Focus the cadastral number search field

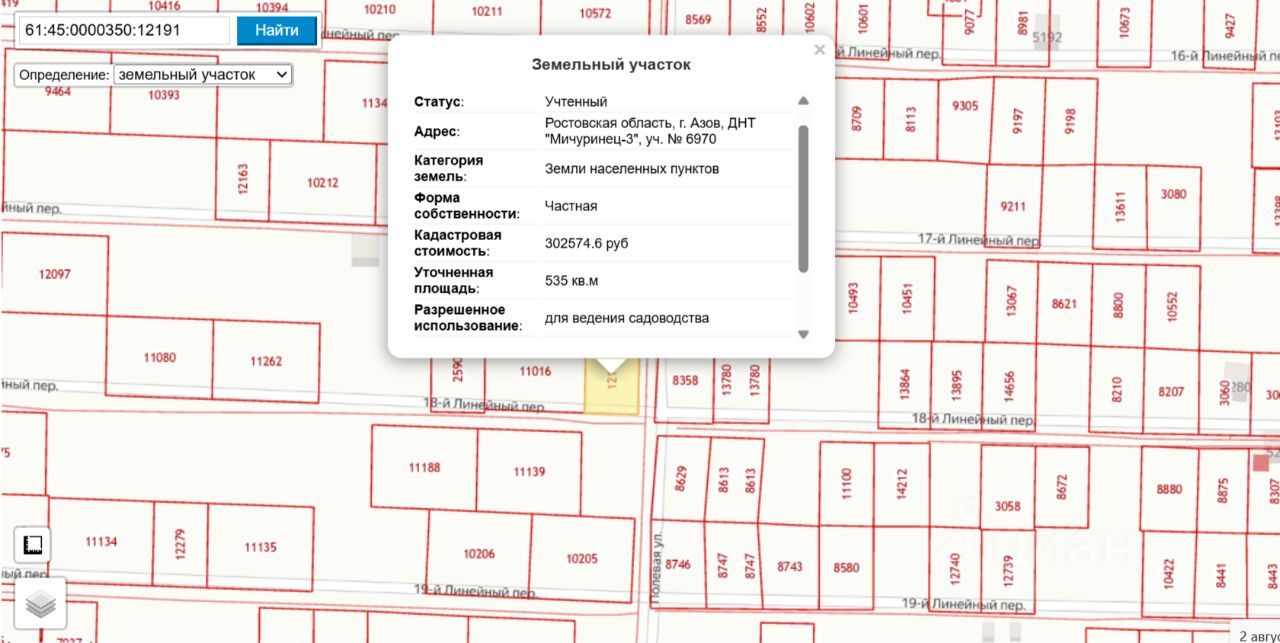[x=124, y=30]
